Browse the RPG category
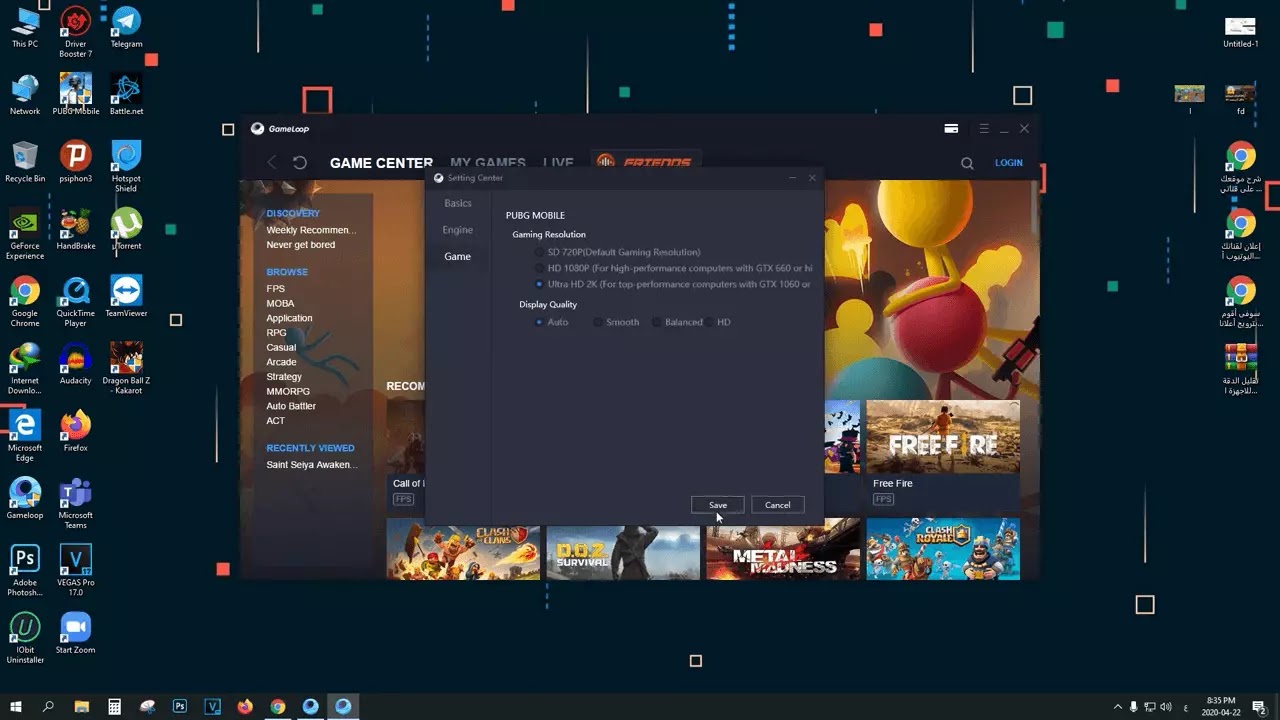 276,333
